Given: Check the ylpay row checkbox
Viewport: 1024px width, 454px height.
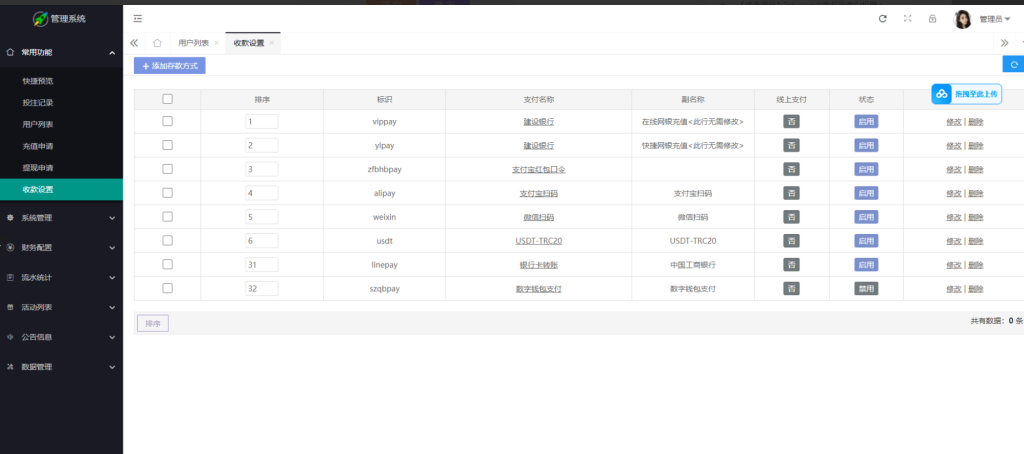Looking at the screenshot, I should [167, 145].
